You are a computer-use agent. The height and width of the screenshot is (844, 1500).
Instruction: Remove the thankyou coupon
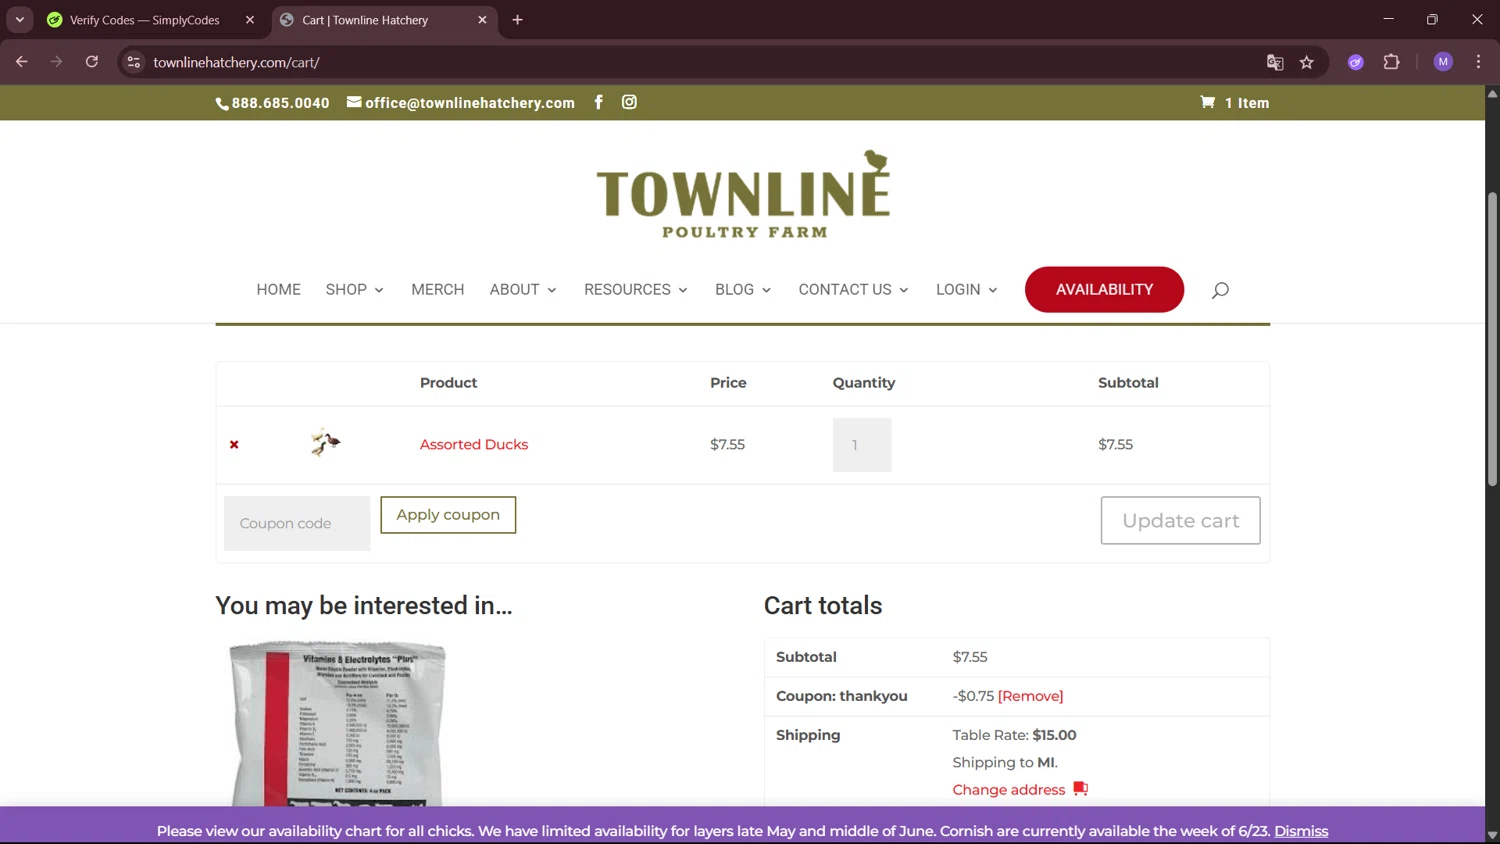pos(1030,696)
